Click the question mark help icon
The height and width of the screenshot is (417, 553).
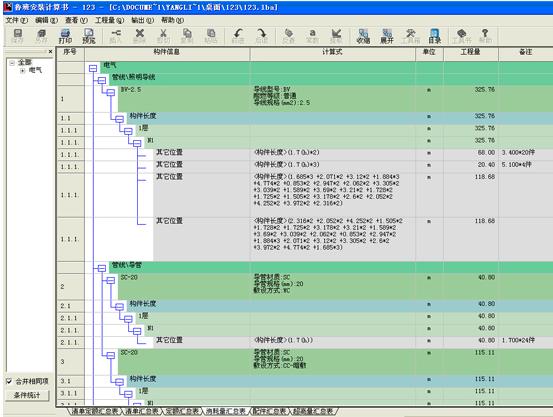click(x=485, y=36)
